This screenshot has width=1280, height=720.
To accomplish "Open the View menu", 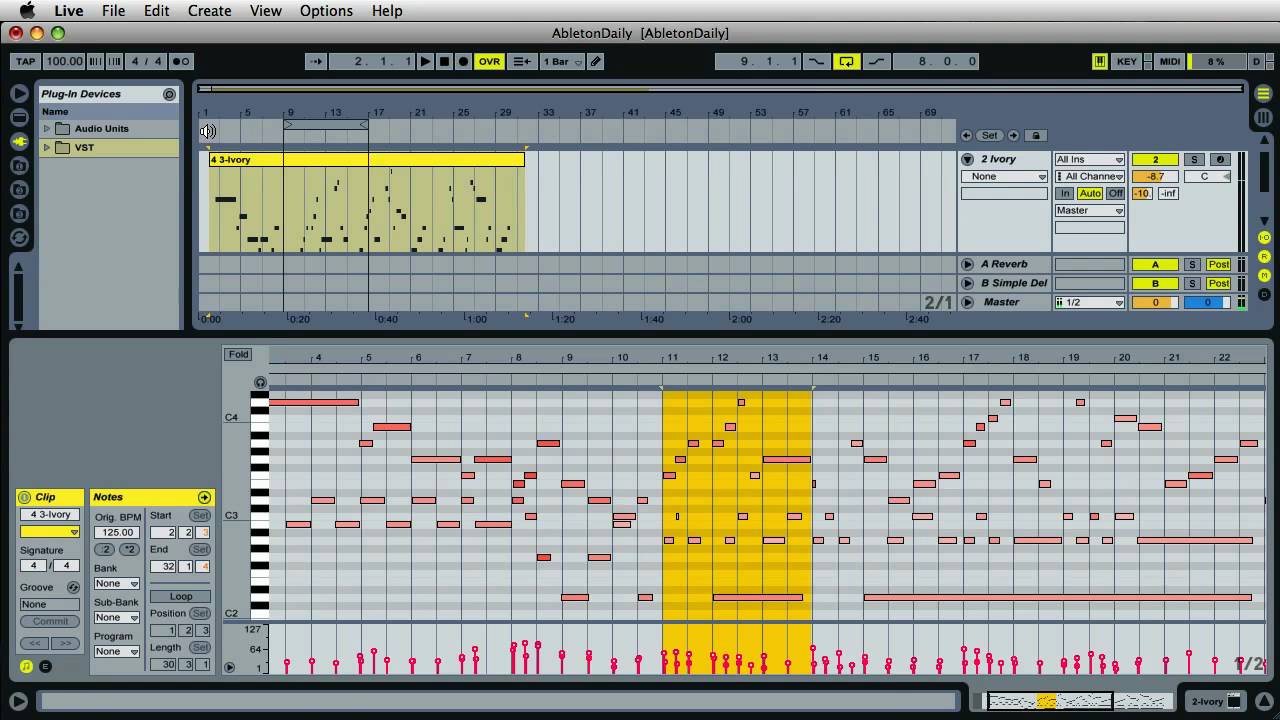I will point(265,10).
